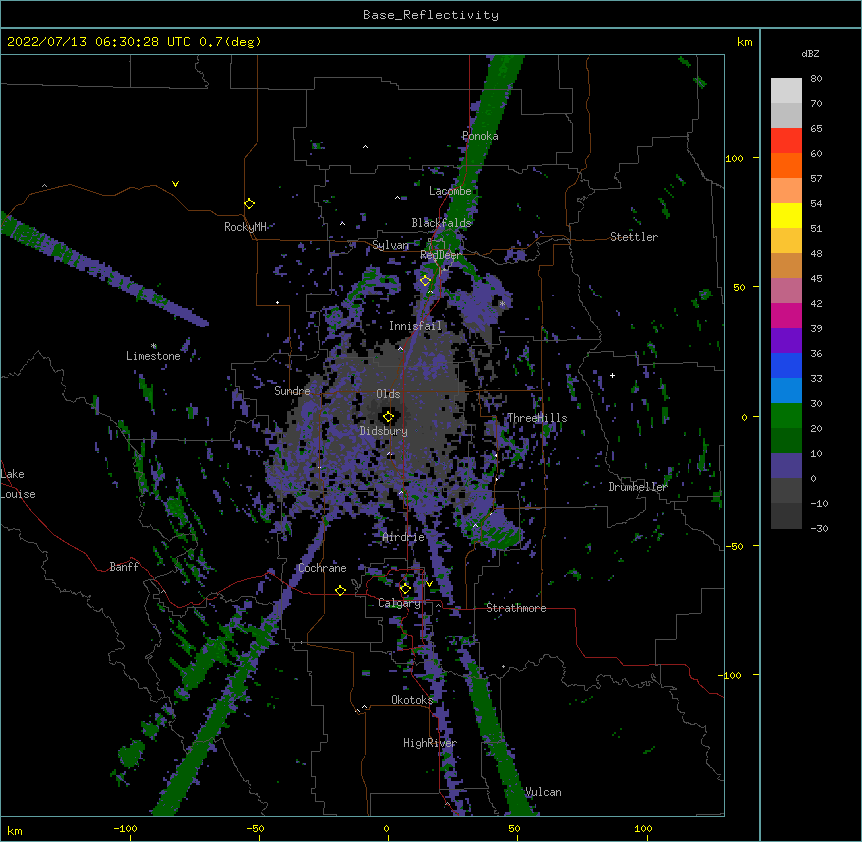
Task: Click the yellow diamond just below Cochrane label
Action: point(340,590)
